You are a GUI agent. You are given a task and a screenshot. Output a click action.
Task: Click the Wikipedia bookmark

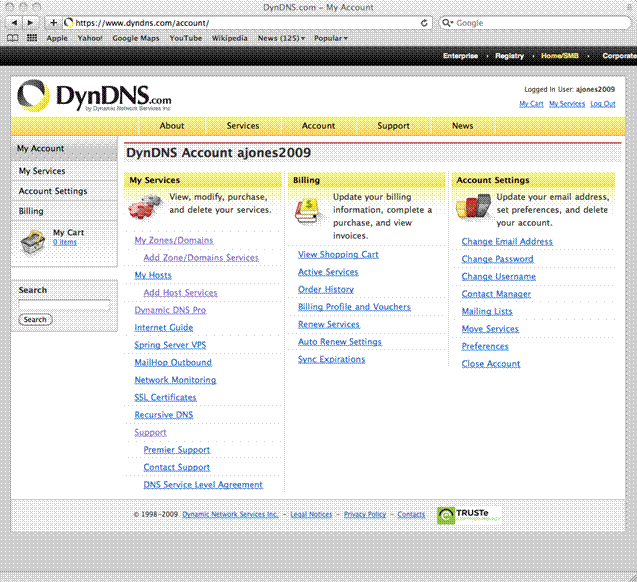tap(230, 38)
